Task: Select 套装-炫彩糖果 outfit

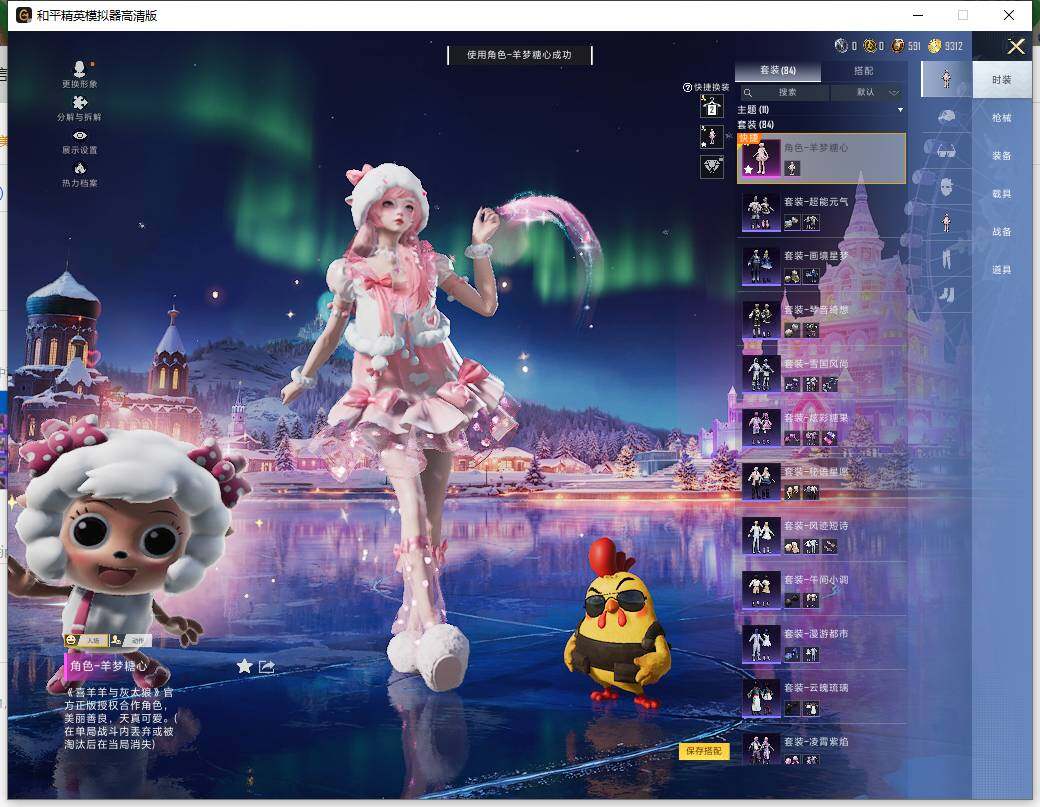Action: coord(821,429)
